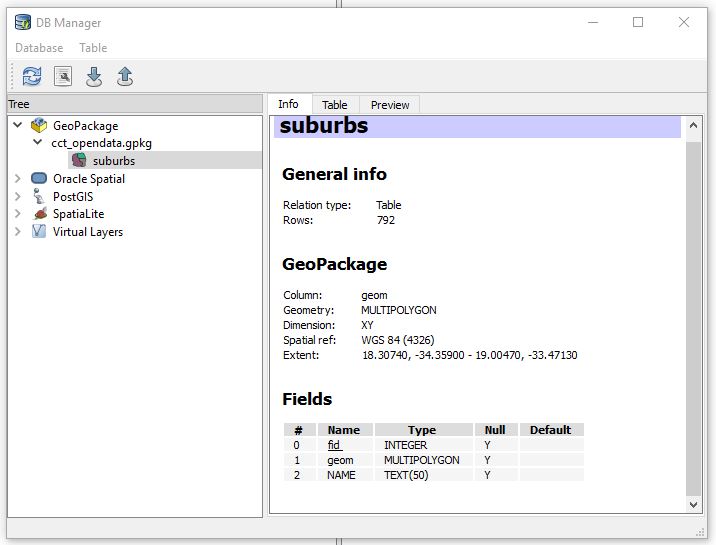Click the 'suburbs' heading in Info

point(324,126)
